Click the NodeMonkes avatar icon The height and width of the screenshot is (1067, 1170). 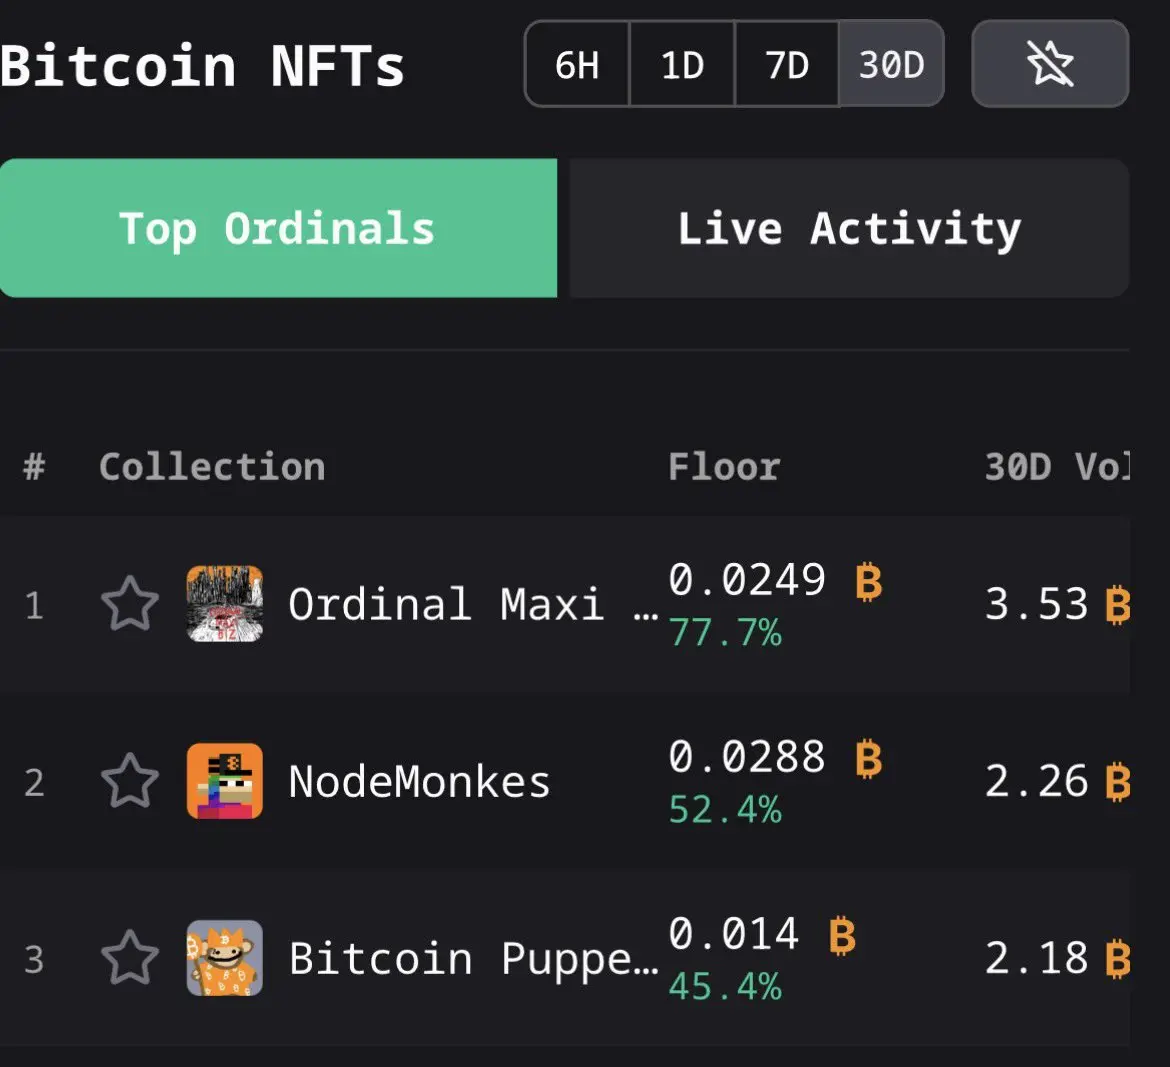(225, 781)
